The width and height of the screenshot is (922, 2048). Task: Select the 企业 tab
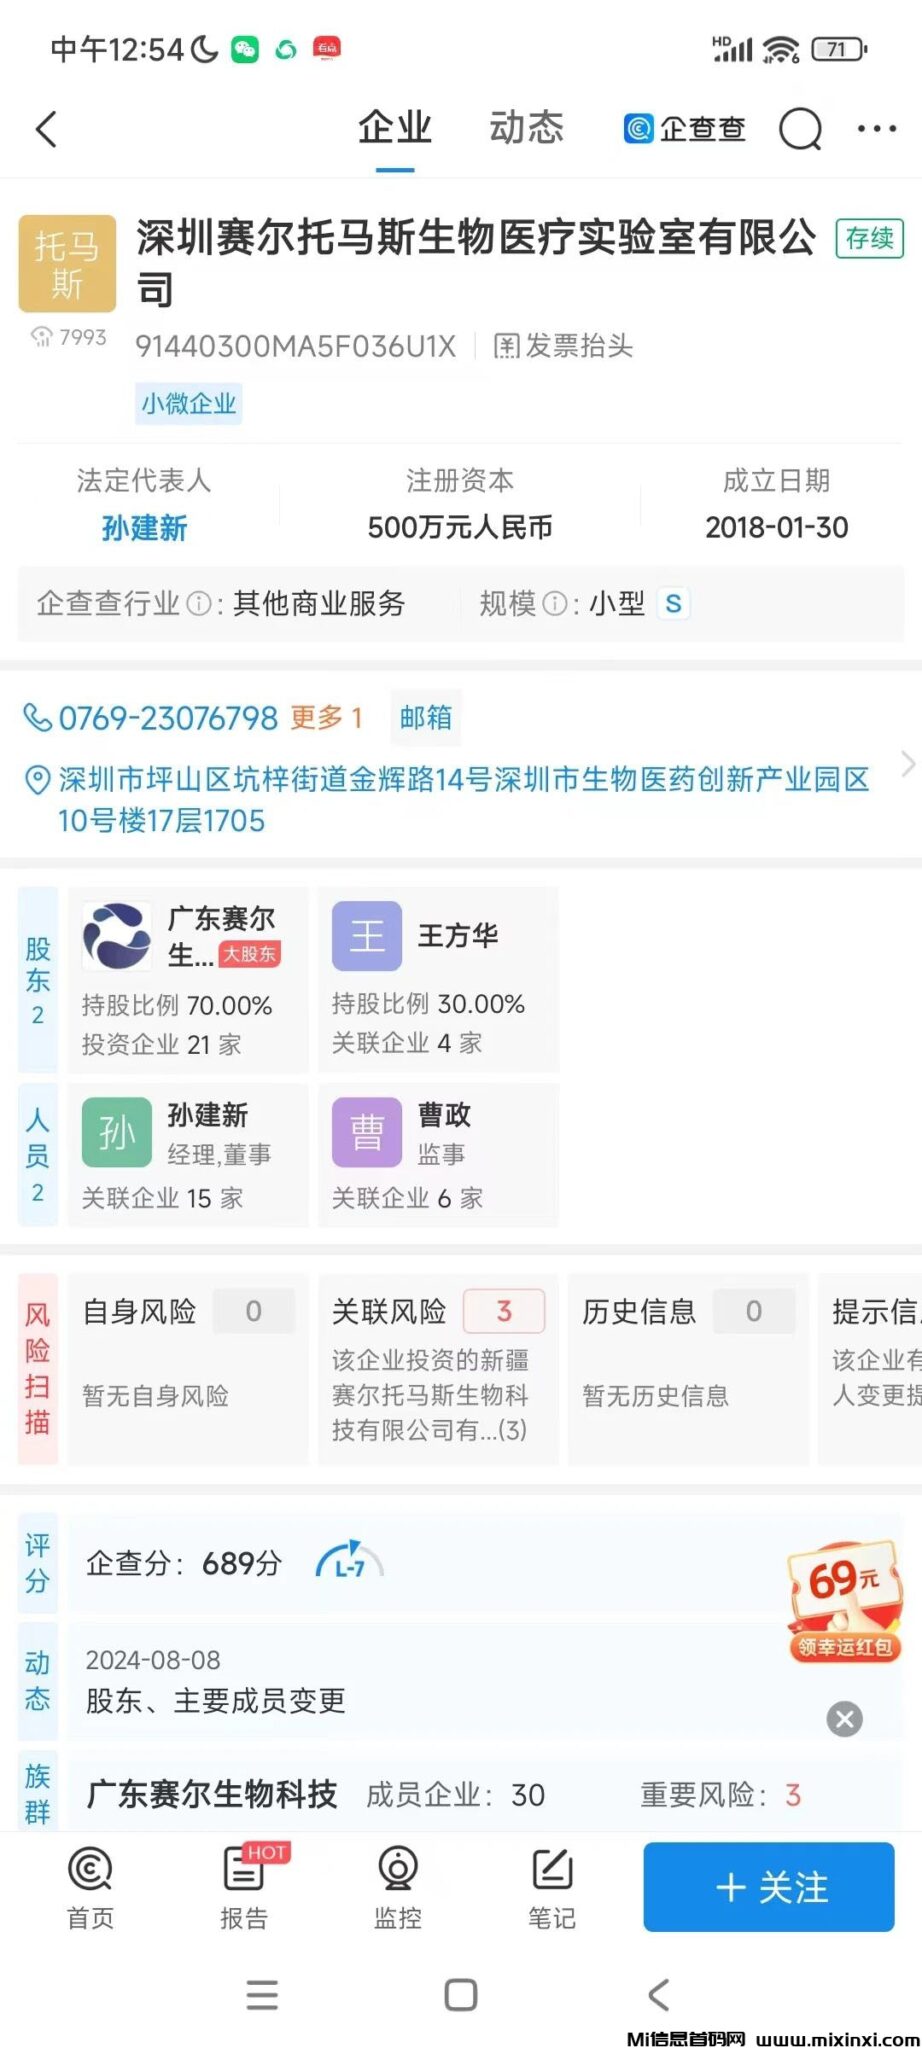point(395,128)
